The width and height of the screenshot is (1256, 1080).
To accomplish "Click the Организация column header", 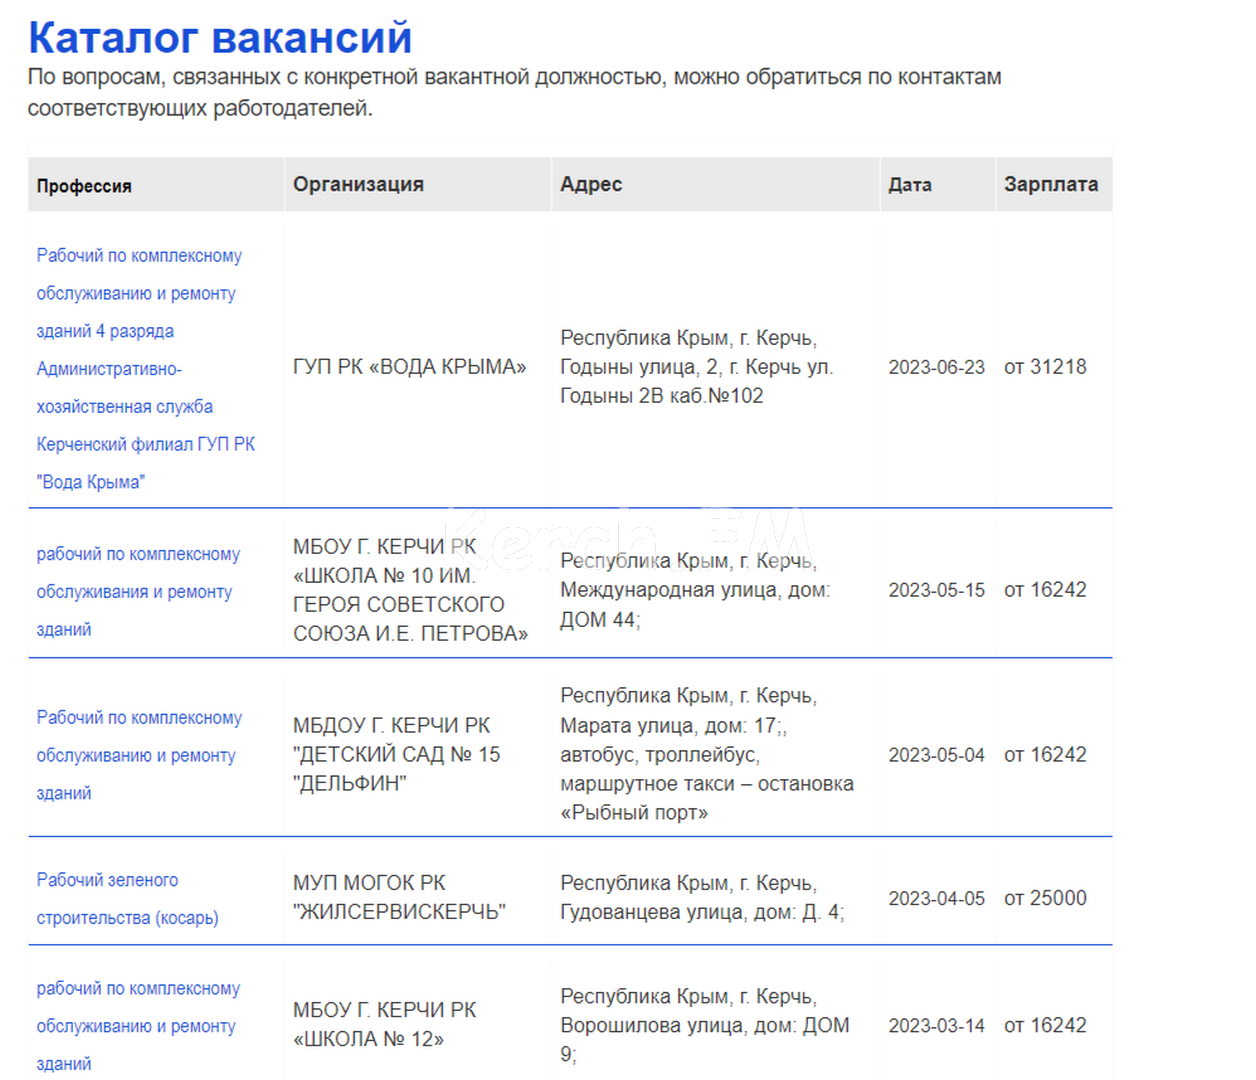I will 358,184.
